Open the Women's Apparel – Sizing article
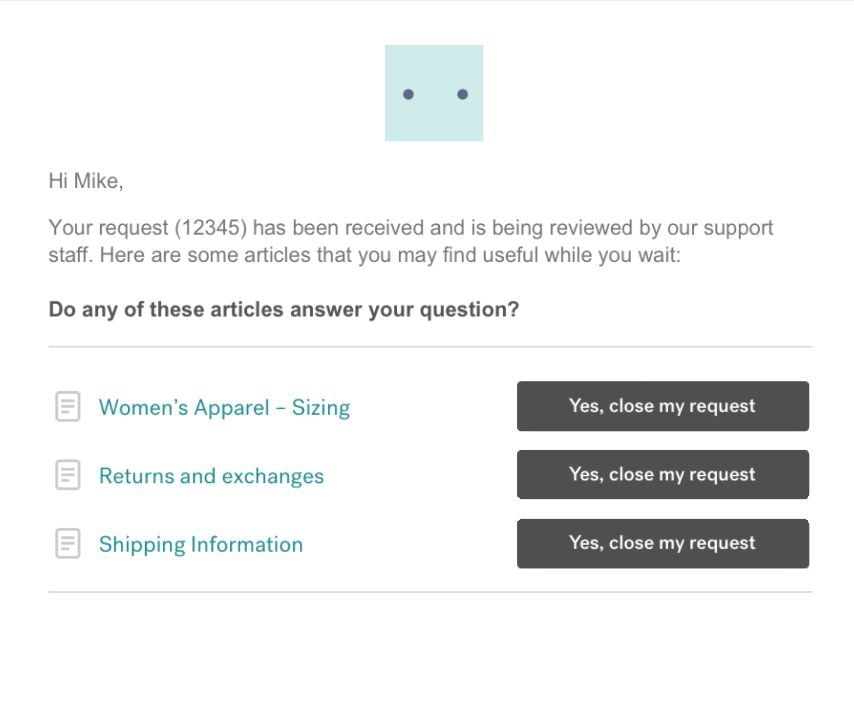The image size is (854, 712). click(224, 407)
